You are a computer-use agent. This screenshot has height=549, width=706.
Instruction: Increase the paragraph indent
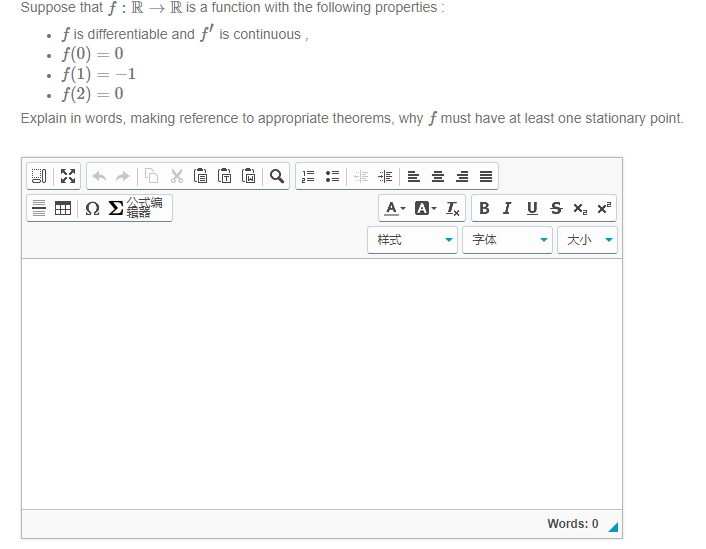(x=385, y=176)
